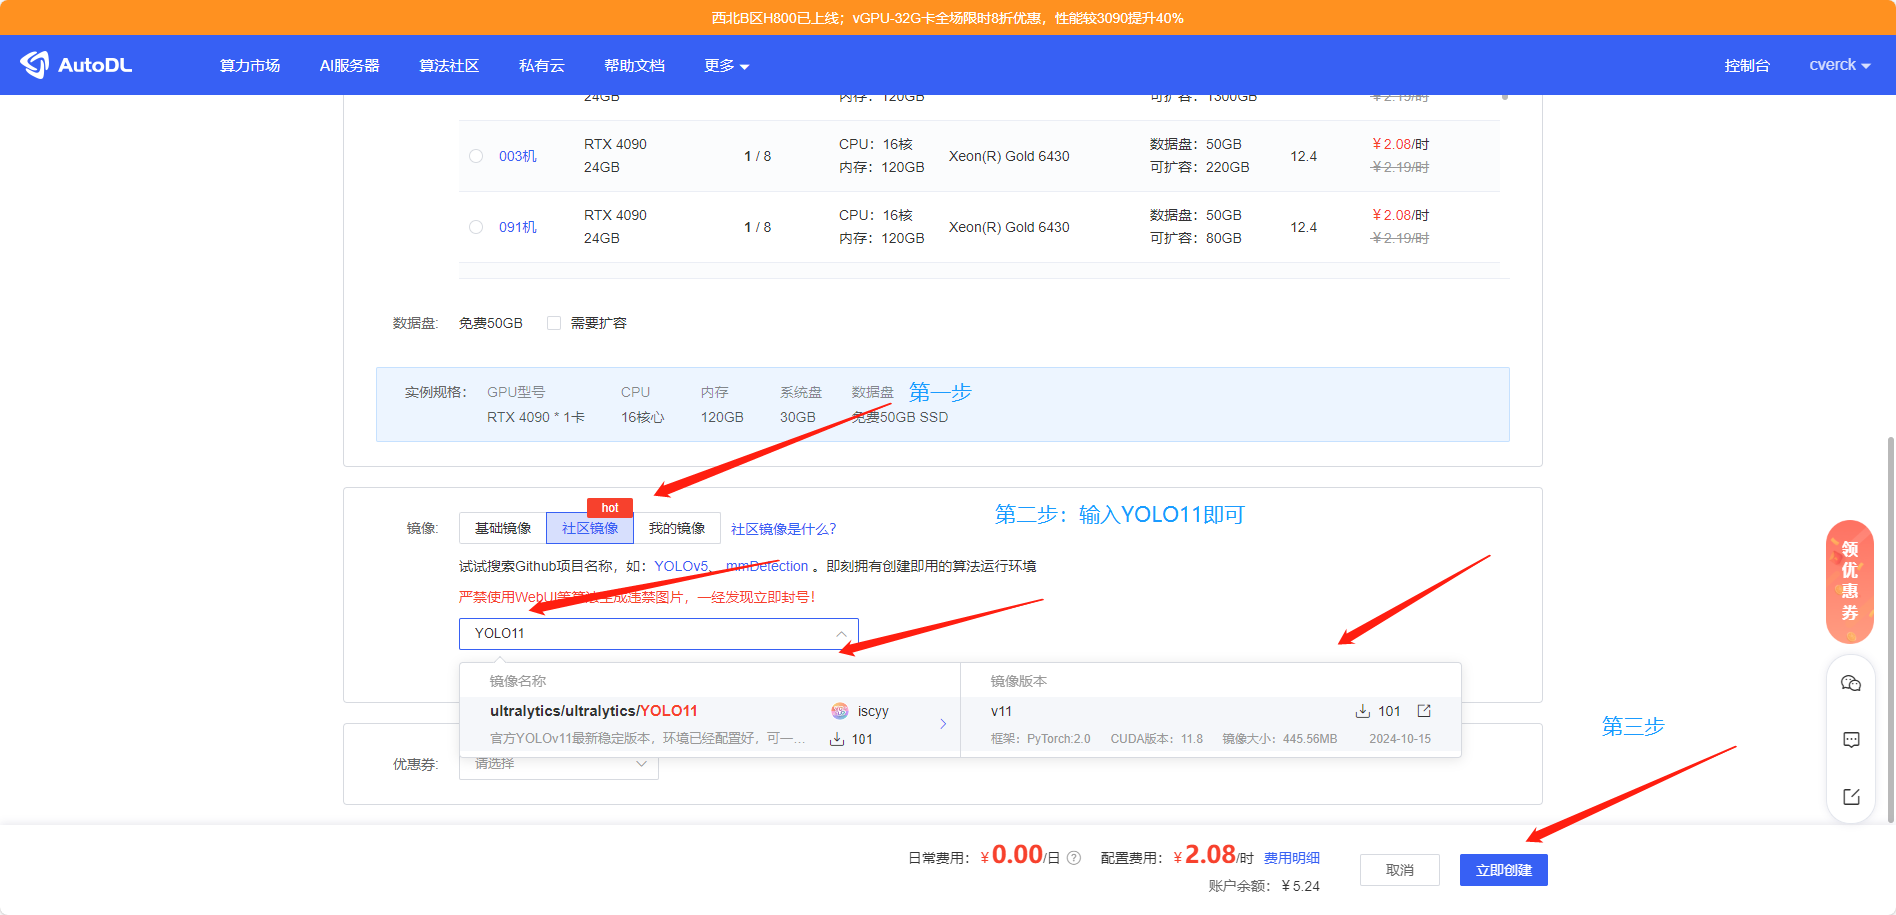The image size is (1896, 915).
Task: Click the hot badge on 社区镜像
Action: click(x=610, y=508)
